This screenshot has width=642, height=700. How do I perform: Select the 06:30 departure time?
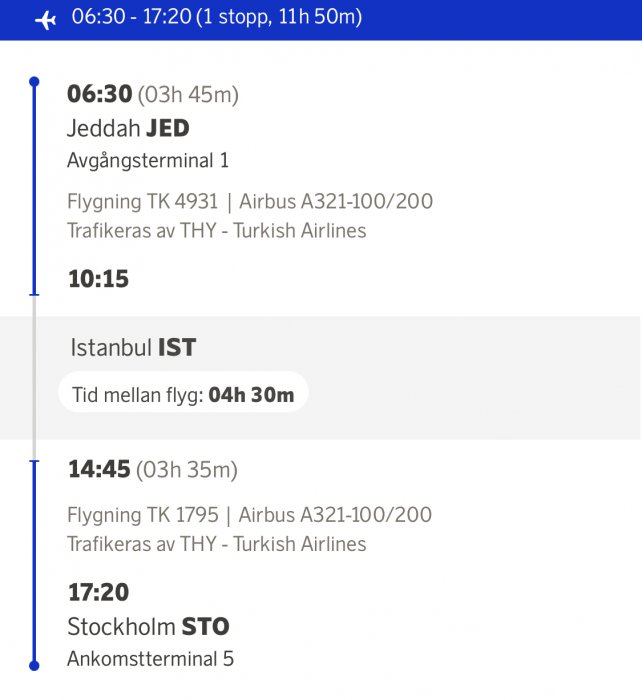pyautogui.click(x=99, y=94)
